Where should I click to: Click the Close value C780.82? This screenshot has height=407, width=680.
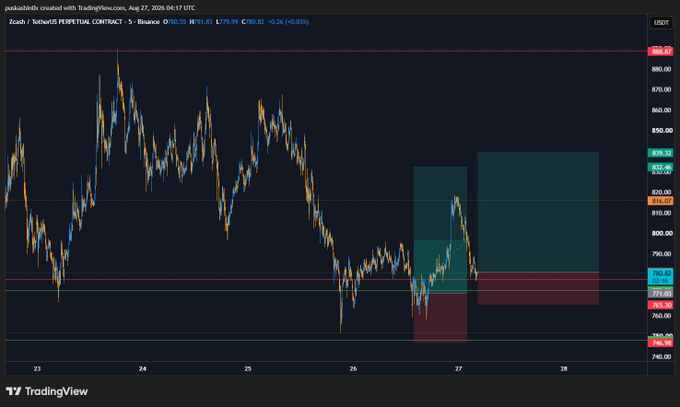[x=253, y=22]
